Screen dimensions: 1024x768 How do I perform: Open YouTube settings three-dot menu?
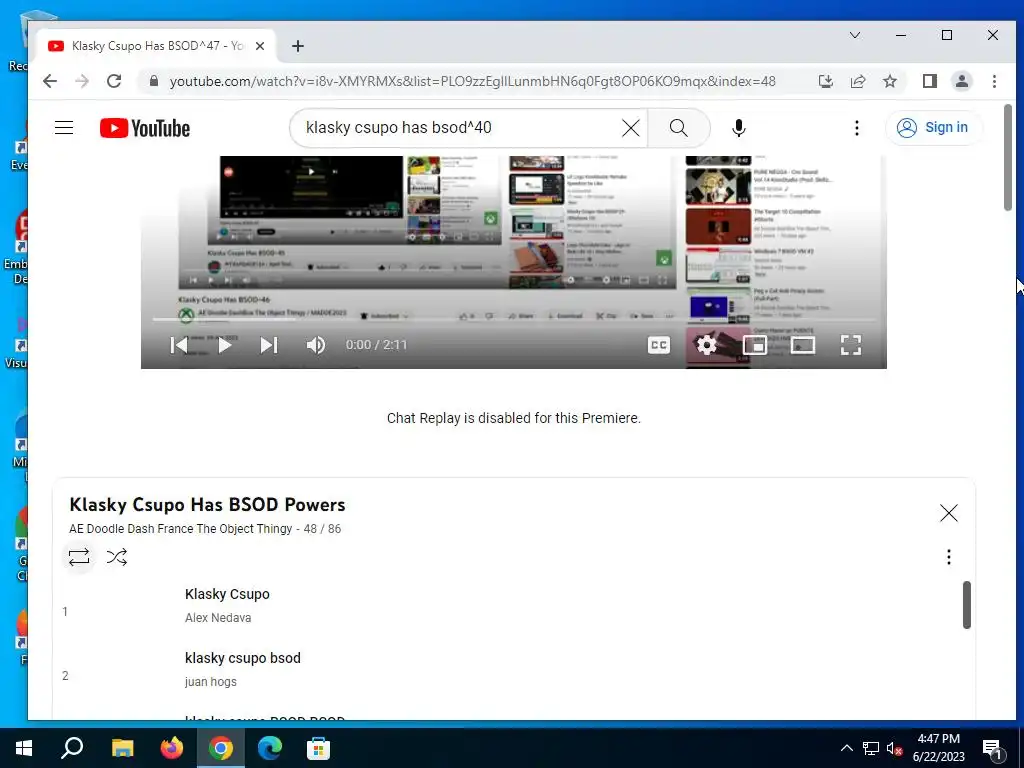[857, 128]
